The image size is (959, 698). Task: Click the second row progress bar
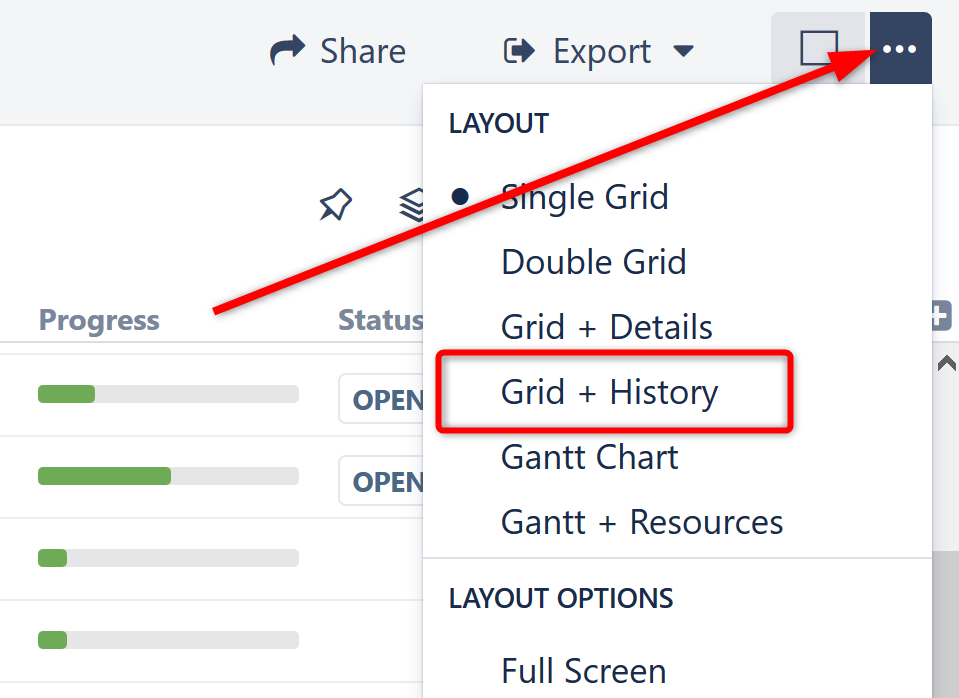(168, 476)
